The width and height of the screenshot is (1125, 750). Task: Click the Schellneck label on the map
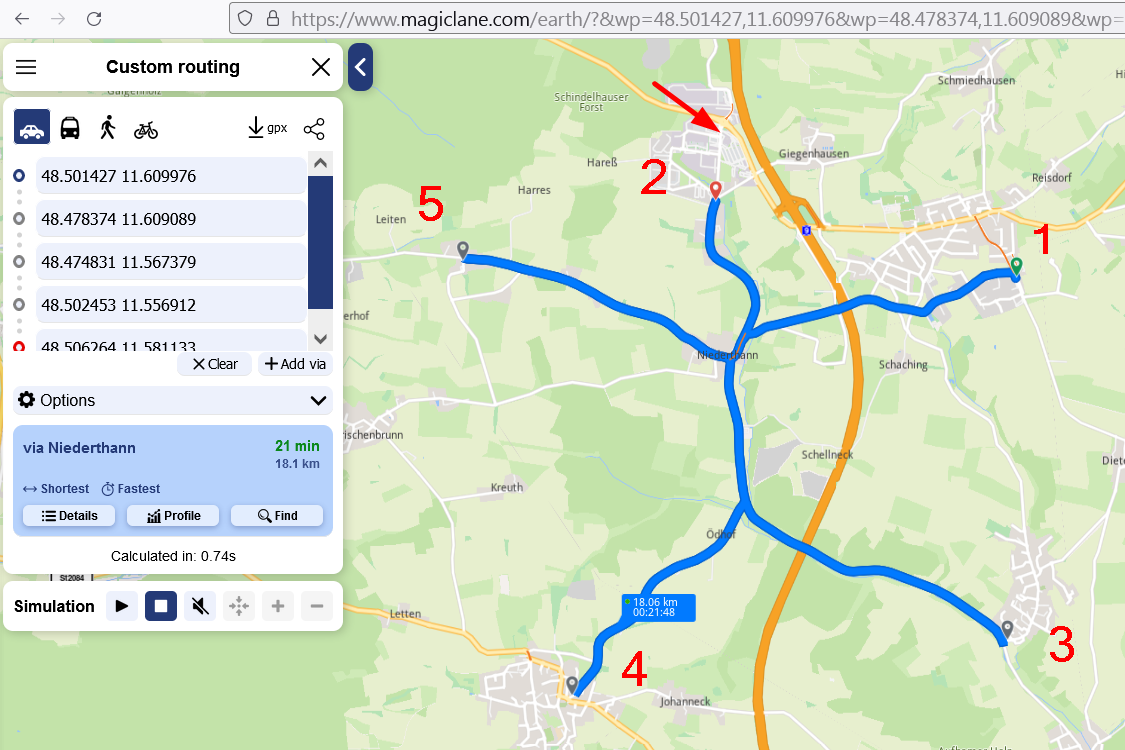827,454
